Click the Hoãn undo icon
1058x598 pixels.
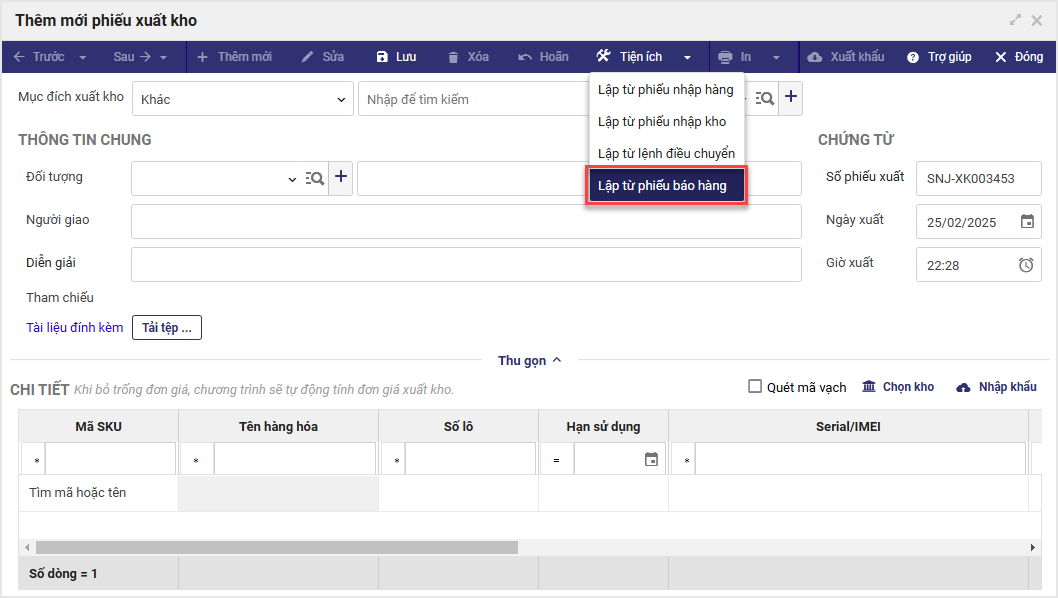[525, 57]
